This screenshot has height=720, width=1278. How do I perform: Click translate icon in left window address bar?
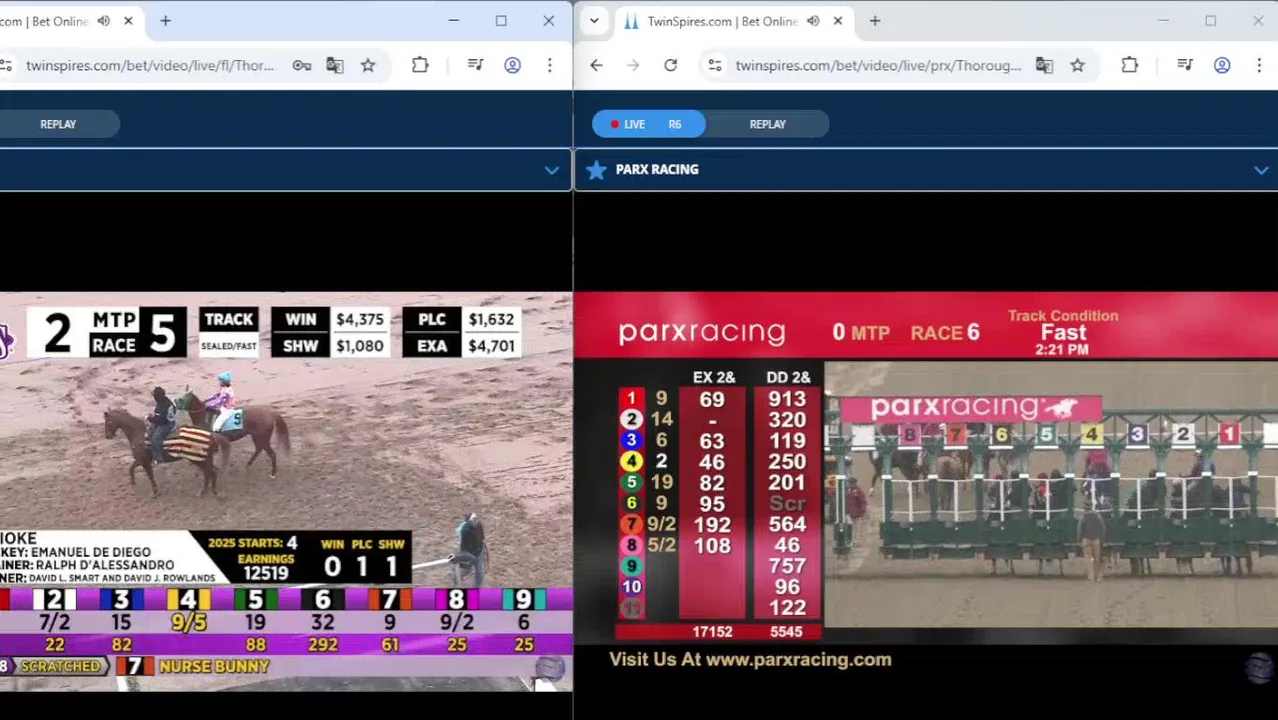pyautogui.click(x=335, y=66)
